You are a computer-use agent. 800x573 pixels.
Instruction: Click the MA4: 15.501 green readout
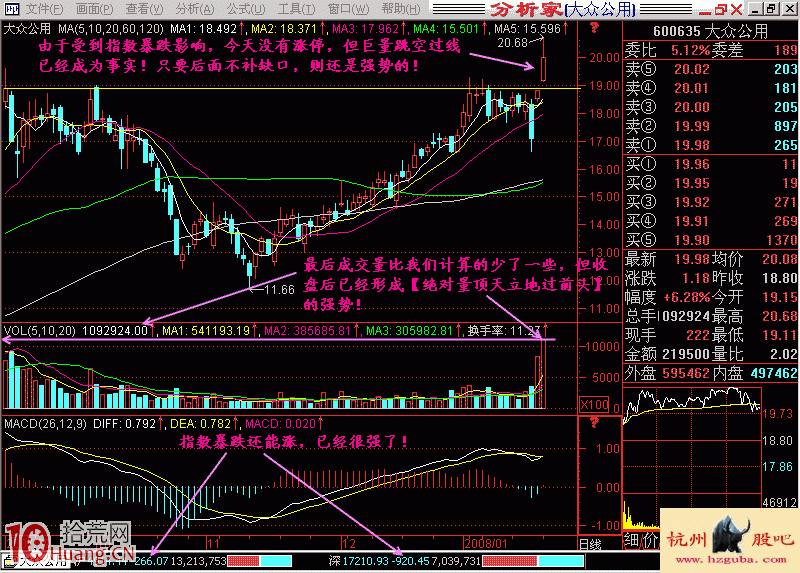(x=449, y=29)
